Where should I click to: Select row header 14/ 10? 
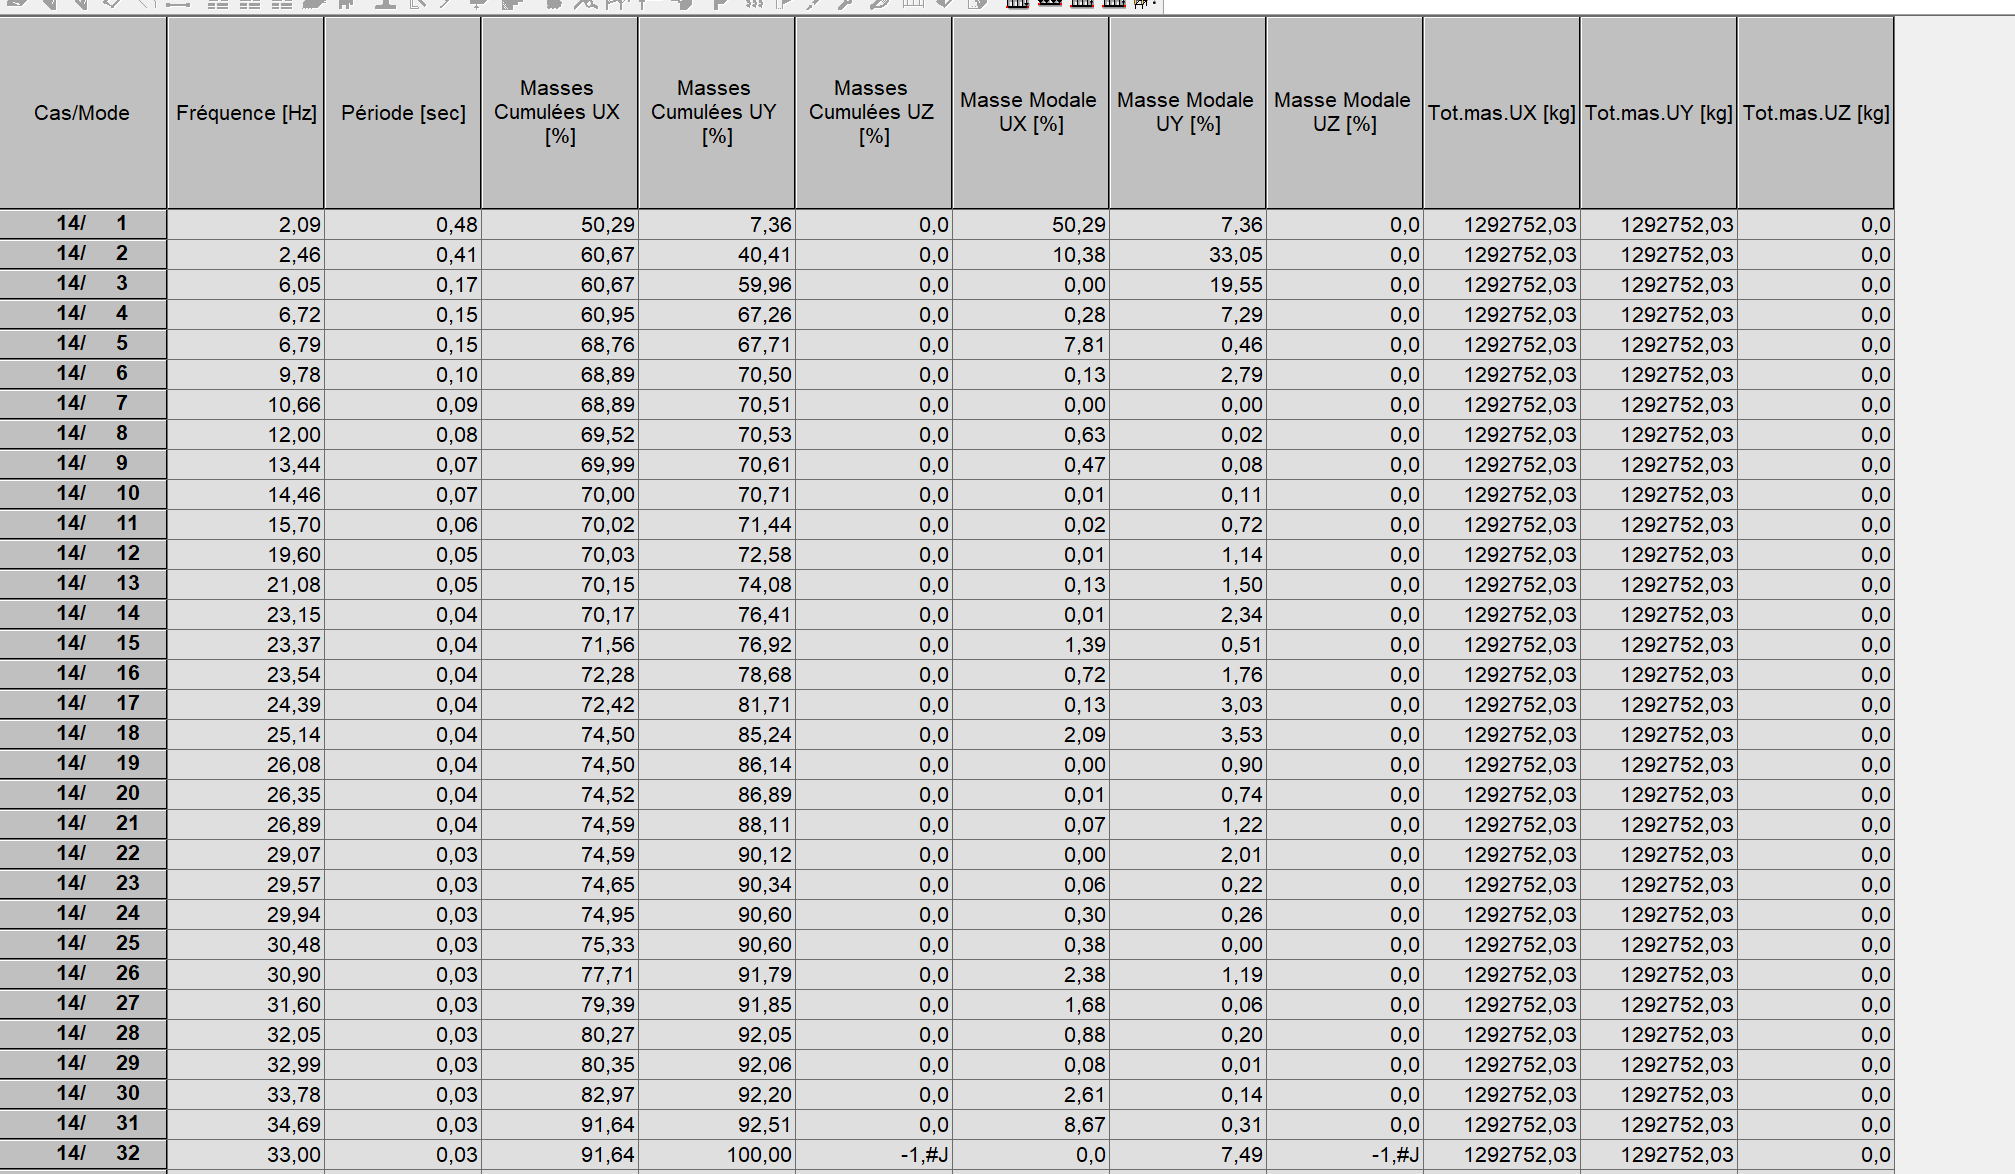[83, 494]
